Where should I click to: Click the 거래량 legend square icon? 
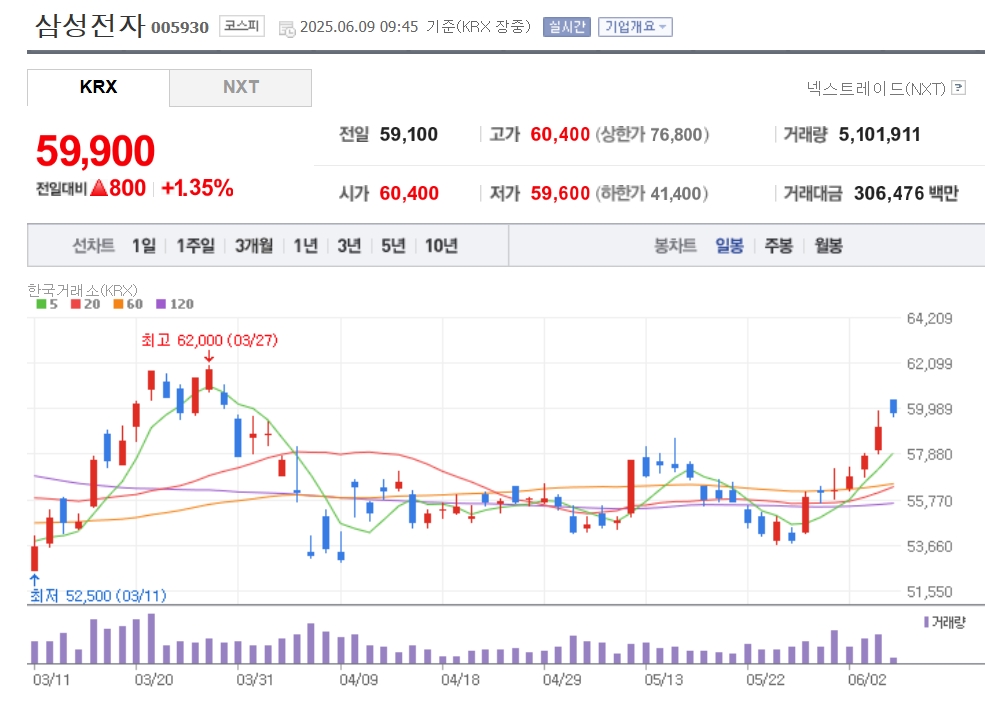926,622
